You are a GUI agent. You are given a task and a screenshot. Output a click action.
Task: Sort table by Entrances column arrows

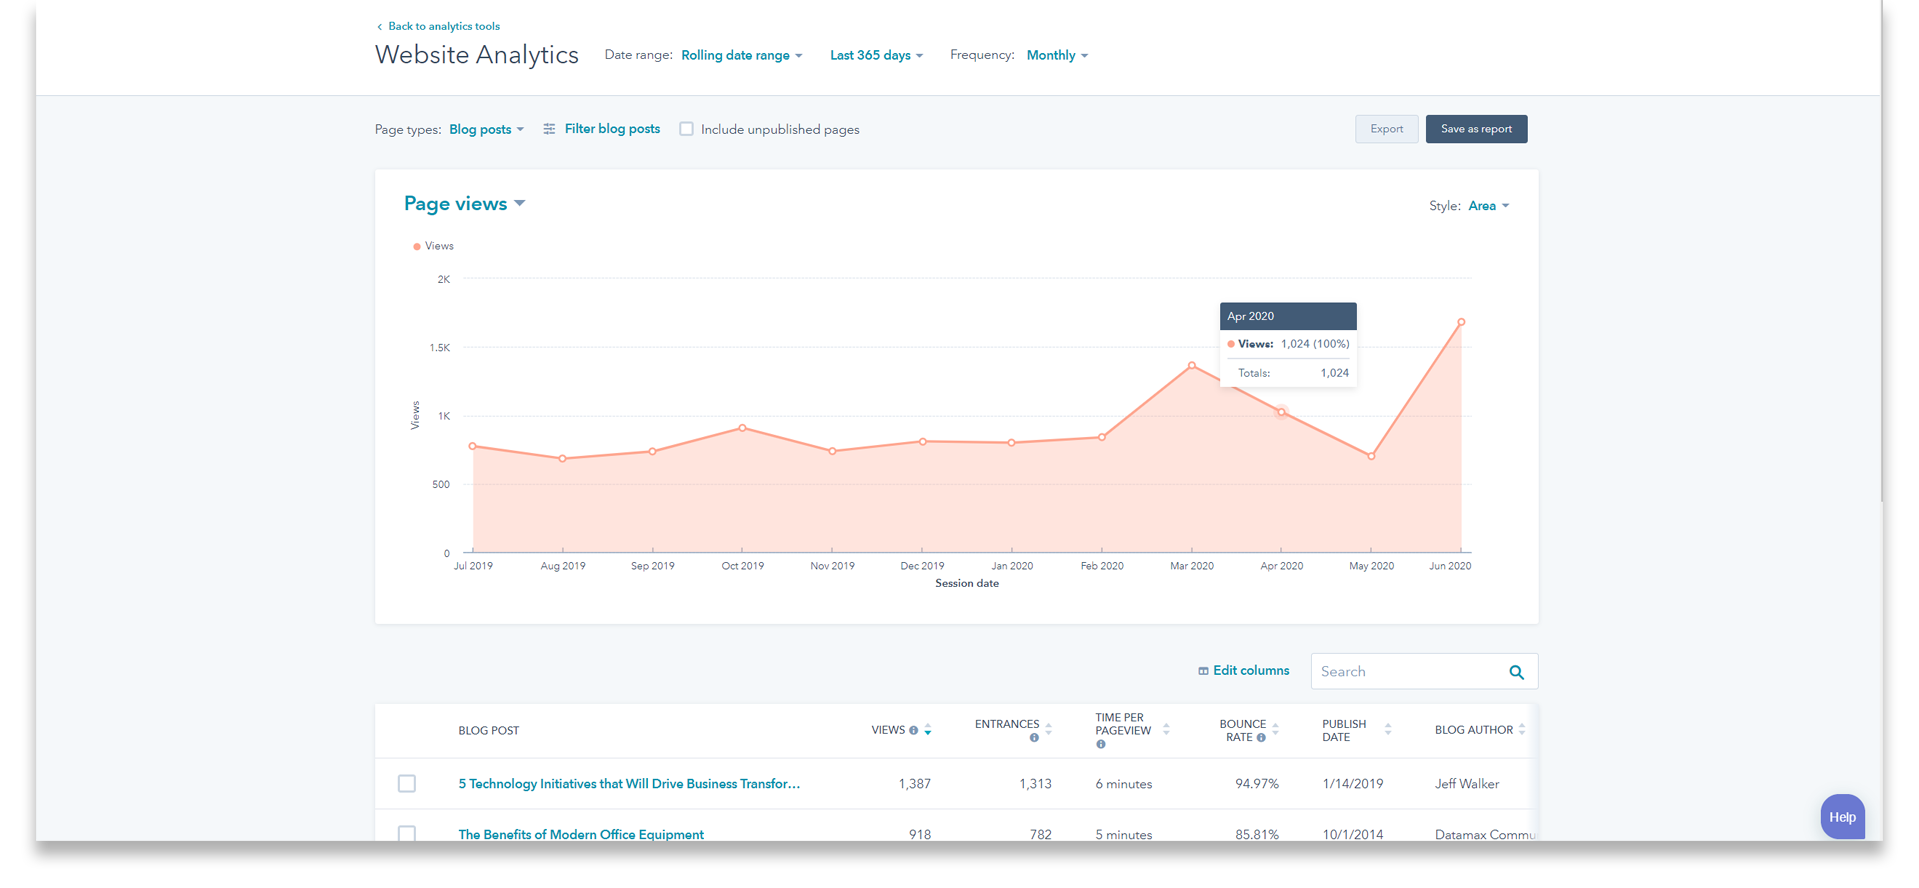pyautogui.click(x=1048, y=729)
